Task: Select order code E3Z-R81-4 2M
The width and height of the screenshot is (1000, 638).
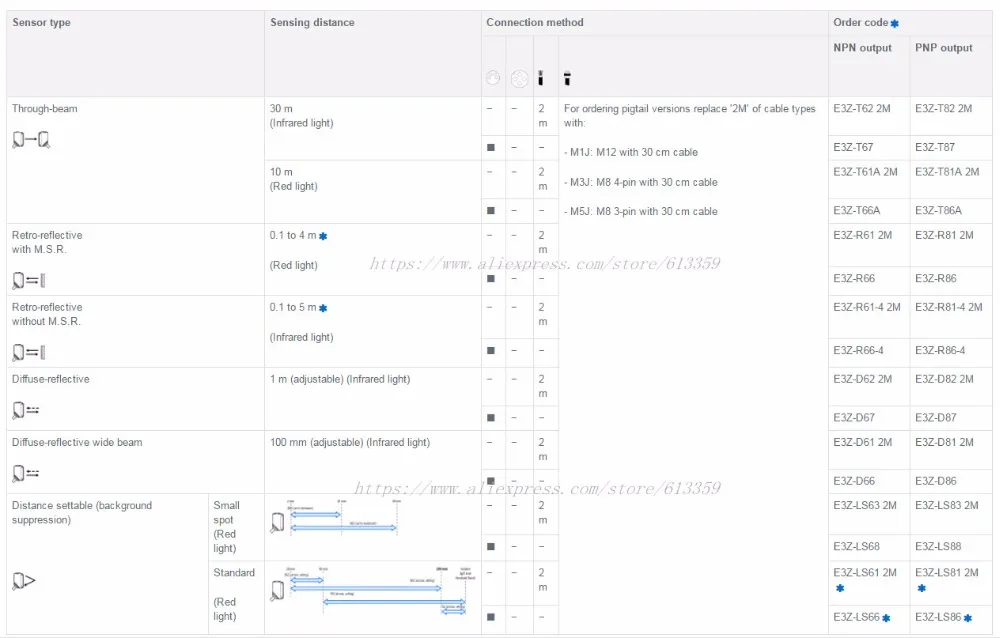Action: pos(948,308)
